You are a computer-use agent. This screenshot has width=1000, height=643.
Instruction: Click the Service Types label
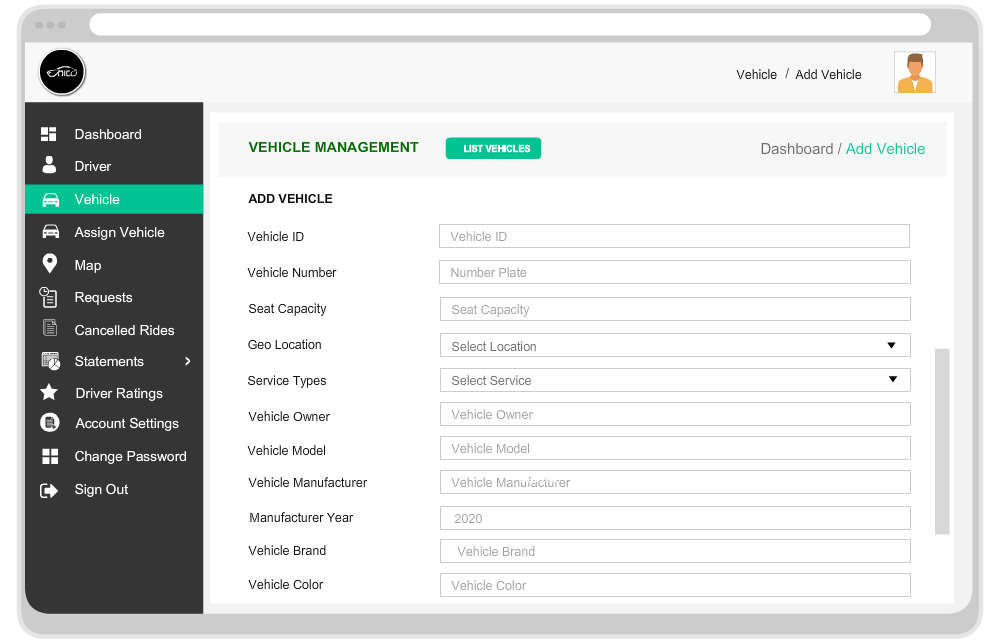286,381
